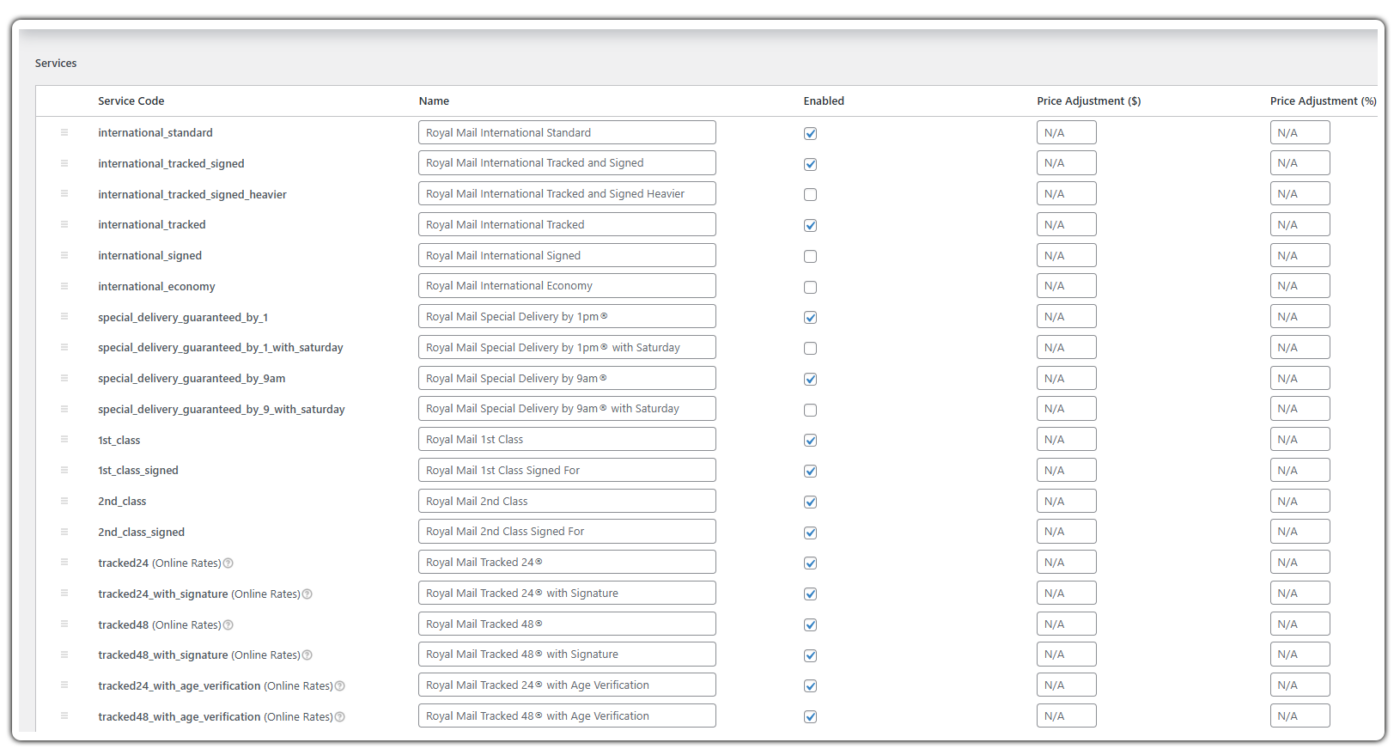Set Price Adjustment ($) for international_standard
Viewport: 1400px width, 755px height.
1066,132
